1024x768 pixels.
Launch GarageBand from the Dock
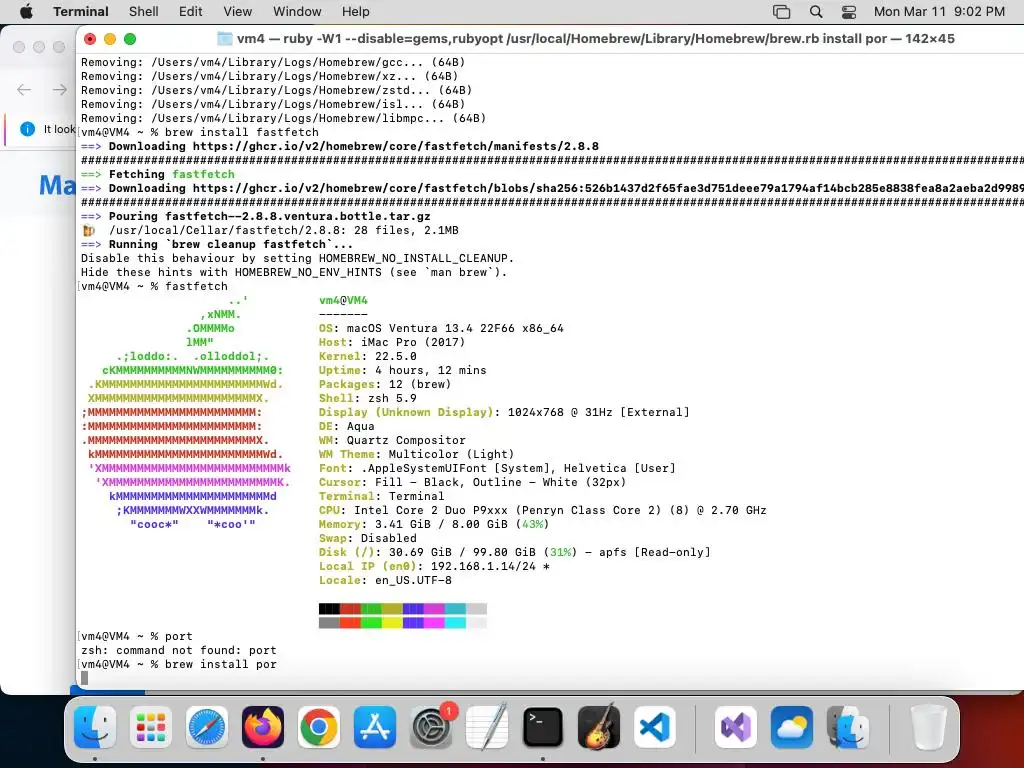coord(599,727)
